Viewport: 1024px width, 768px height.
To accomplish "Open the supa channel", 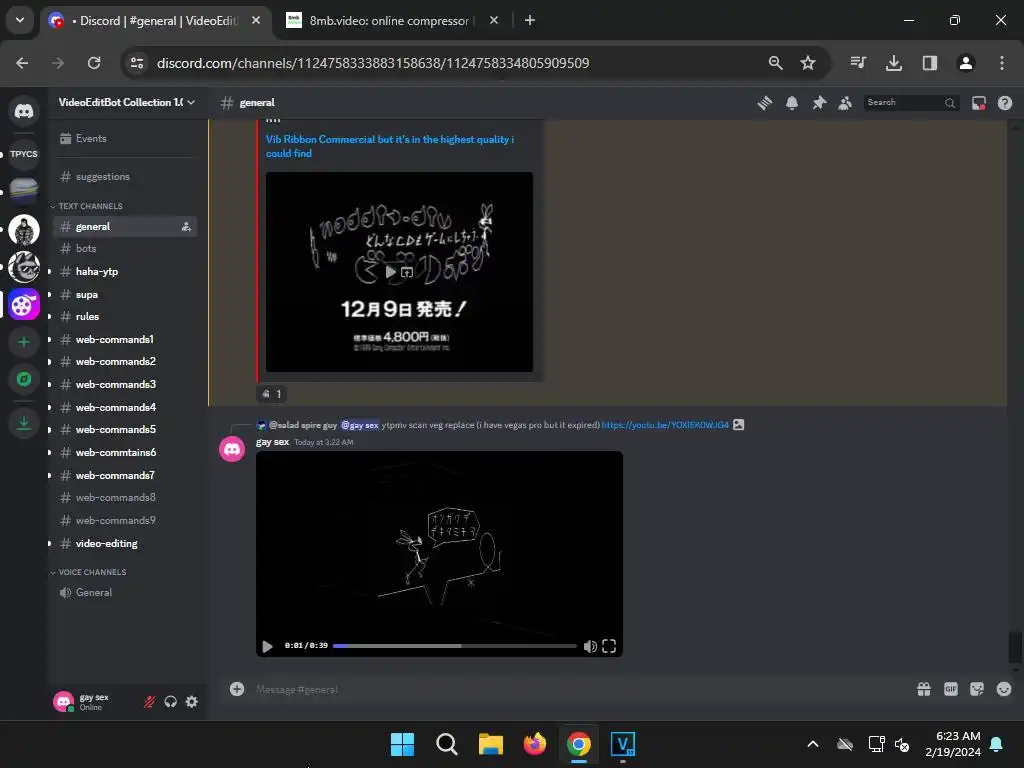I will pos(125,295).
